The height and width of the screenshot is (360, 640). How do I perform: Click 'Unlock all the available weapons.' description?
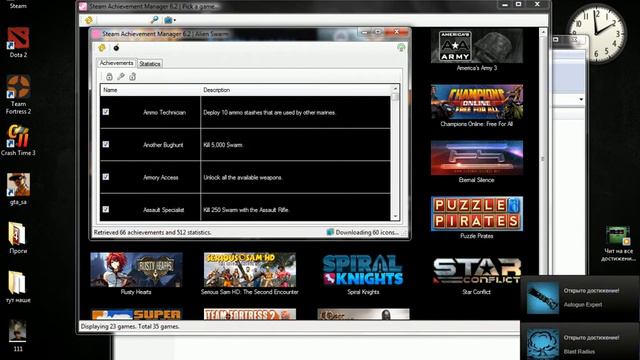243,178
